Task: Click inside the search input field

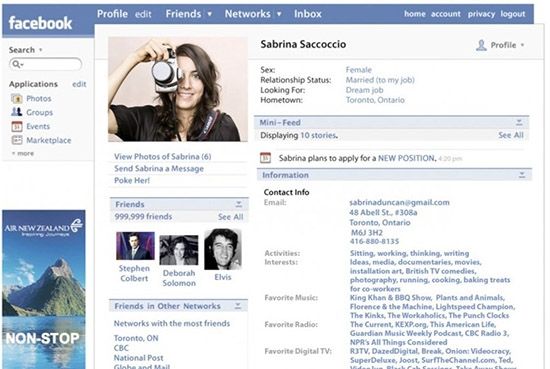Action: coord(46,64)
